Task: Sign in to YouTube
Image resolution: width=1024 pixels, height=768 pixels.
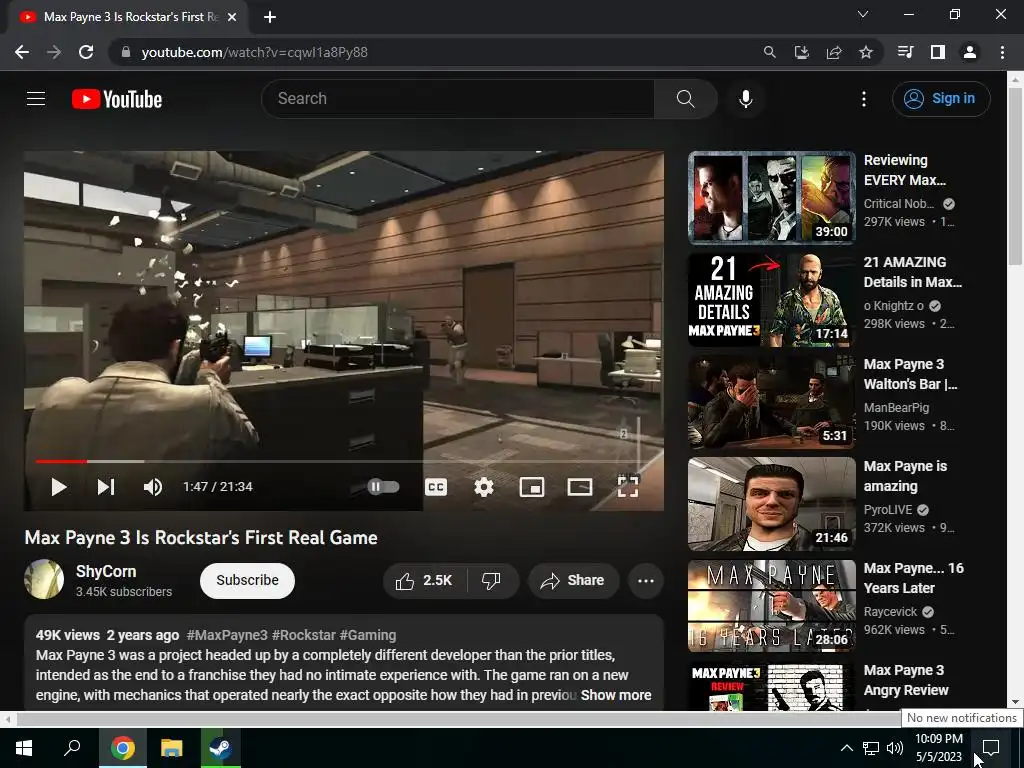Action: (x=941, y=99)
